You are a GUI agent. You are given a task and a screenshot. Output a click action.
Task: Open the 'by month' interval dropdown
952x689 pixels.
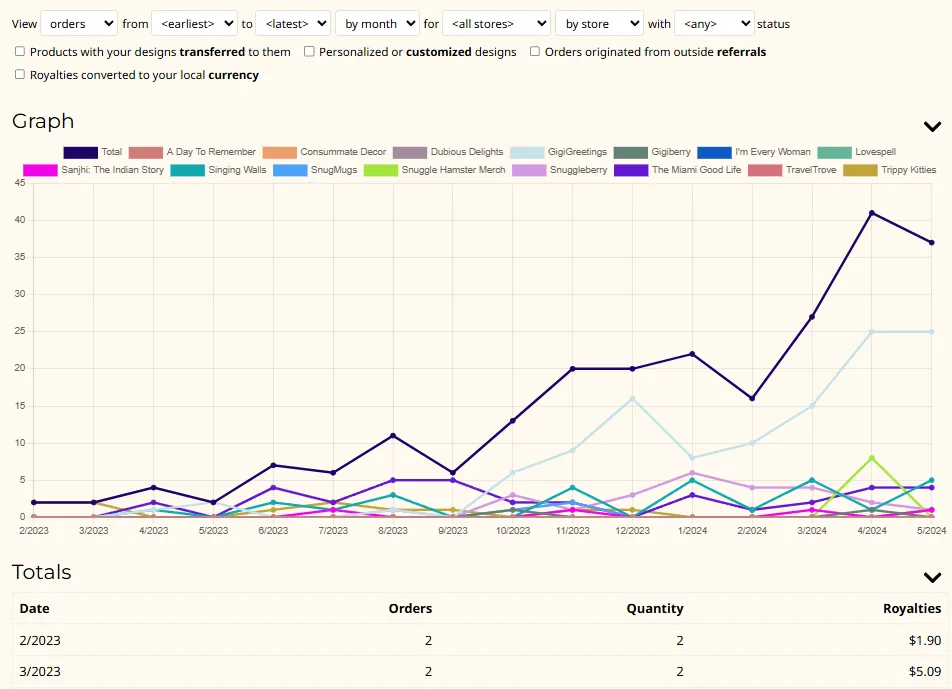pos(377,24)
